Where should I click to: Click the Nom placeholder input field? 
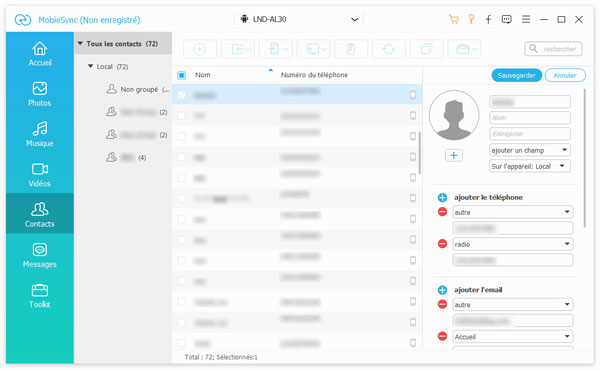530,118
